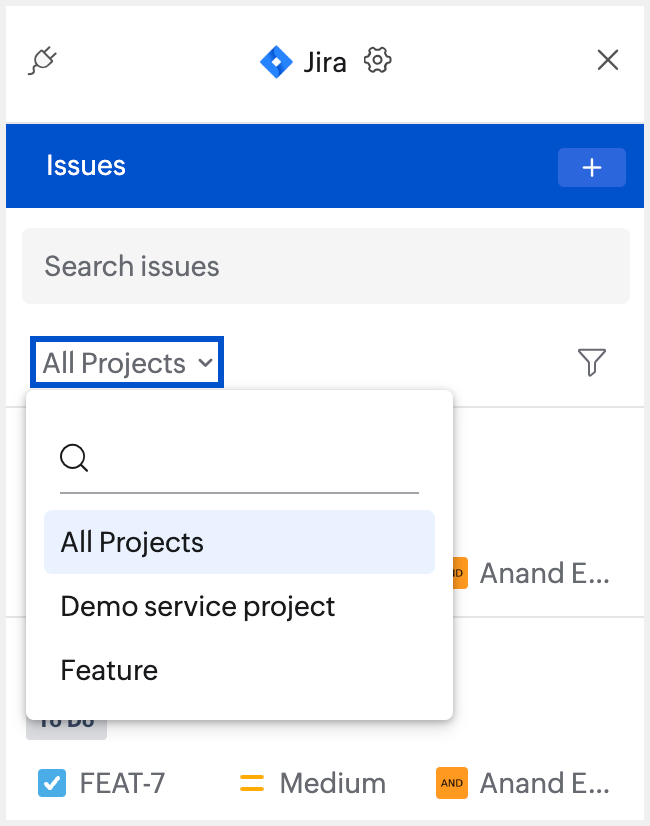Close the Jira panel
This screenshot has width=650, height=826.
pyautogui.click(x=607, y=61)
